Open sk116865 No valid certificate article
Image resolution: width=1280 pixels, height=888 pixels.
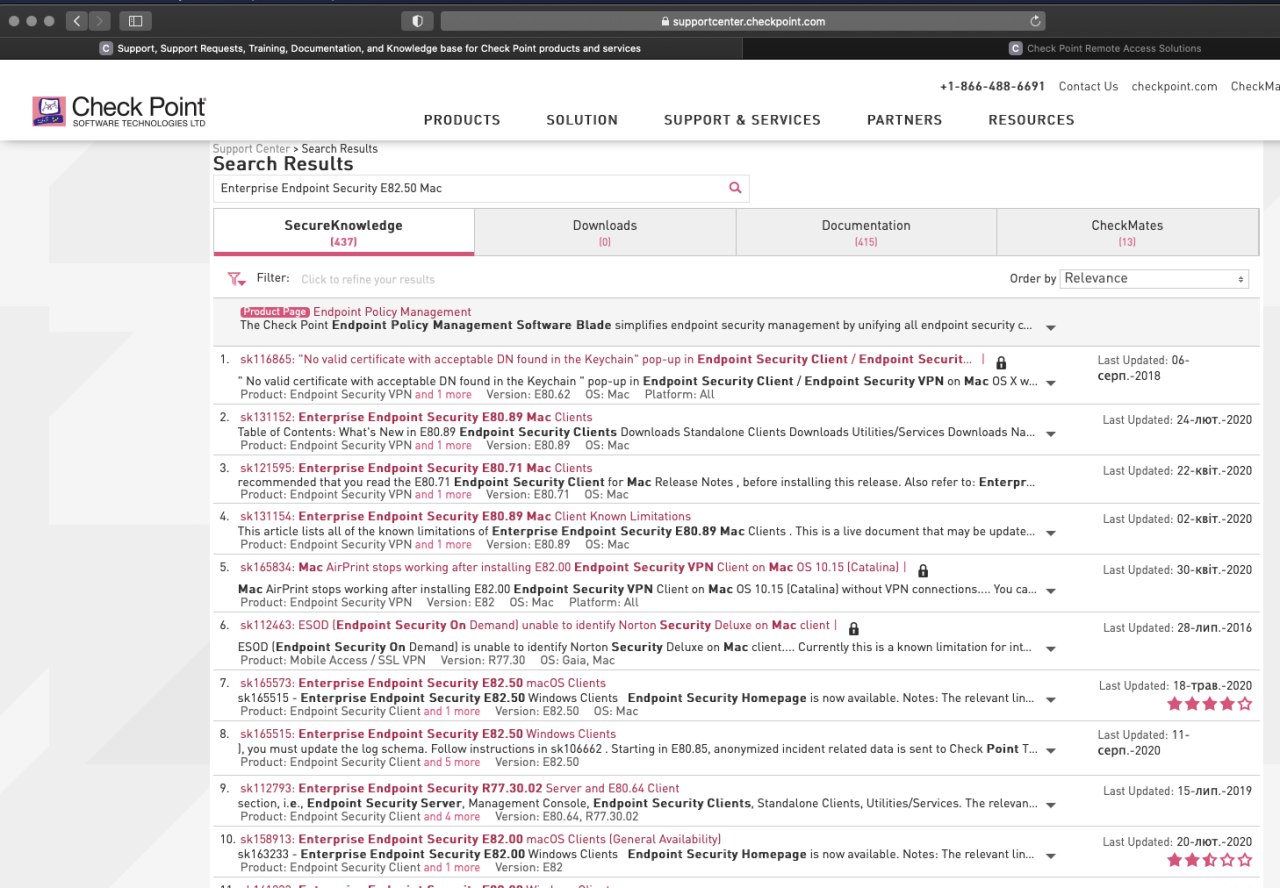click(605, 359)
